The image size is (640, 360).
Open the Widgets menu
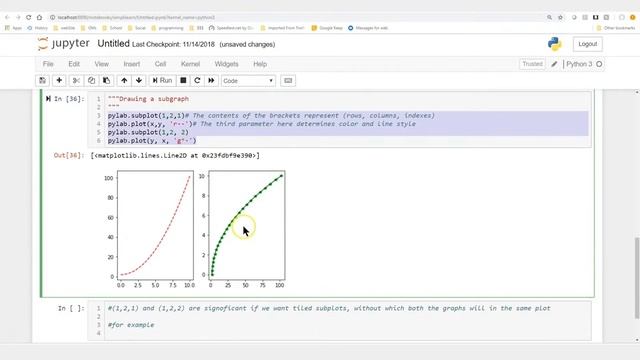[226, 64]
